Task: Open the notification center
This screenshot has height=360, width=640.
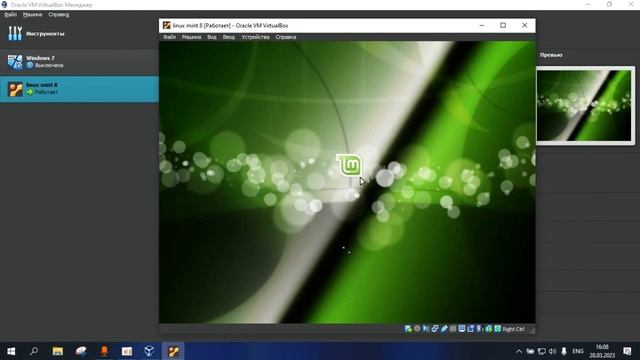Action: point(627,351)
